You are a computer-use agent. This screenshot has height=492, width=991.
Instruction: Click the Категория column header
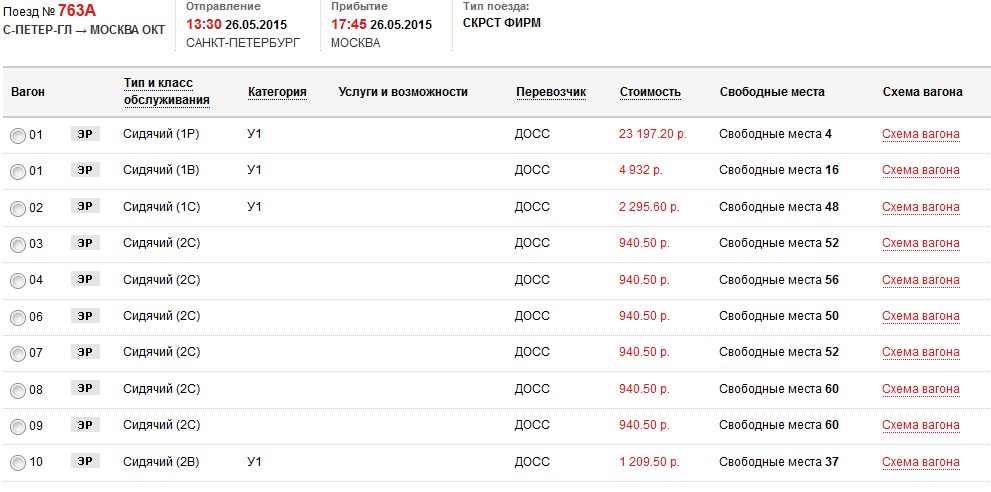tap(277, 92)
